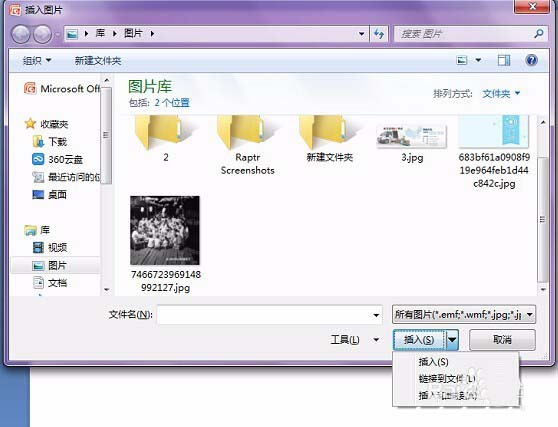This screenshot has width=558, height=427.
Task: Click the search magnifier icon
Action: [x=539, y=34]
